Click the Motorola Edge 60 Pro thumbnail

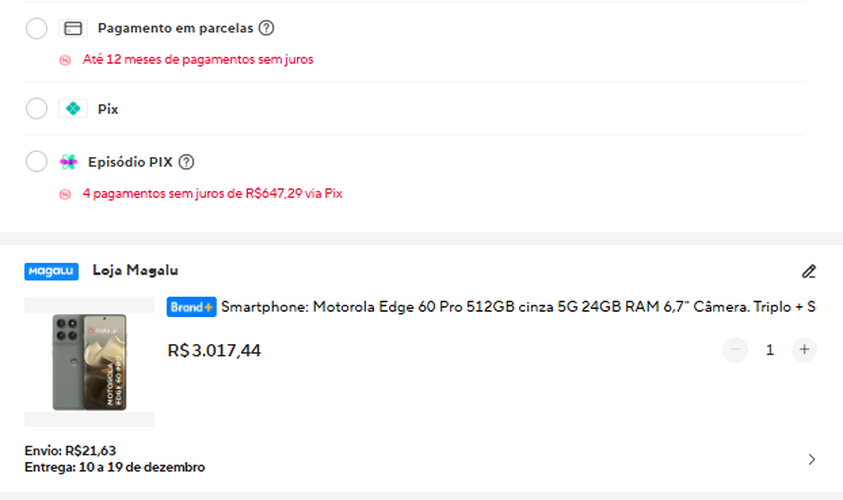(x=89, y=362)
